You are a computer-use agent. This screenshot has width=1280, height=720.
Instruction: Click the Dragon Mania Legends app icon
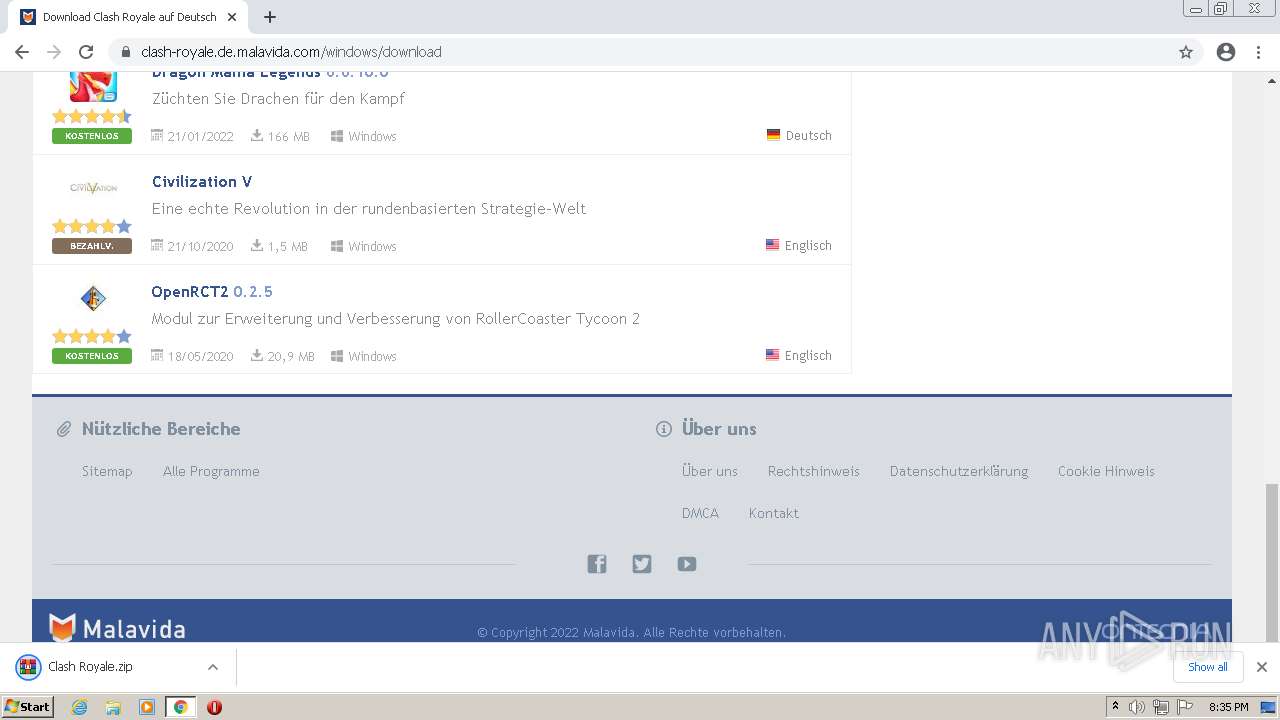(93, 86)
